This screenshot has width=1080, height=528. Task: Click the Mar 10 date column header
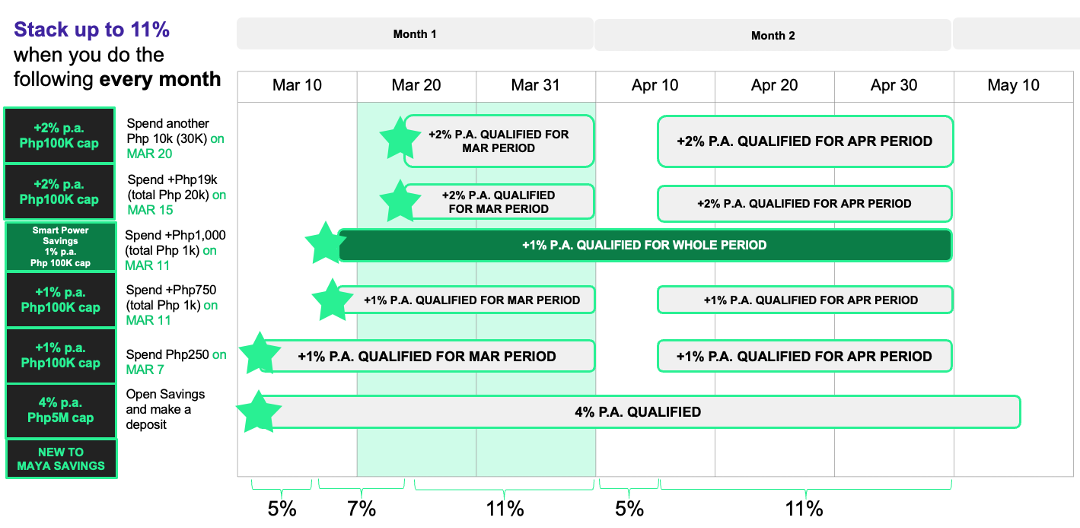[297, 85]
